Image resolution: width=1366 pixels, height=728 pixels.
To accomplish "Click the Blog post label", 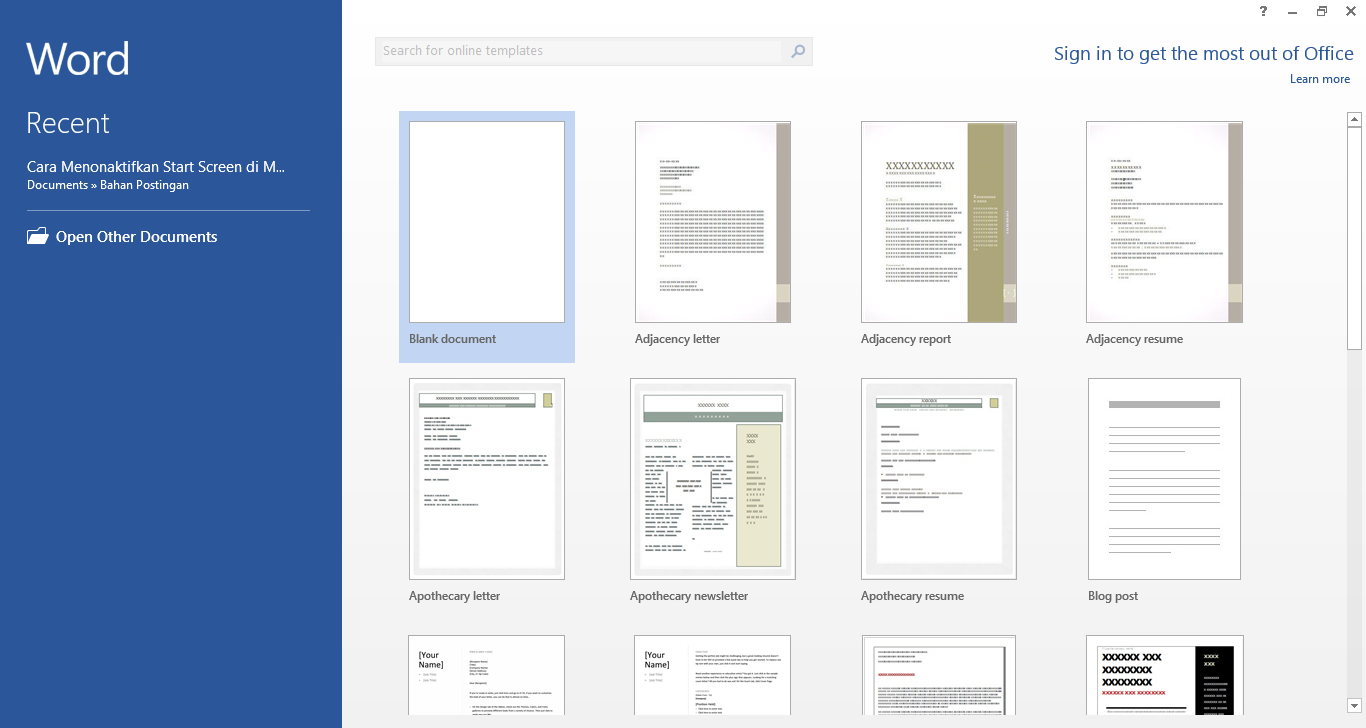I will coord(1113,596).
